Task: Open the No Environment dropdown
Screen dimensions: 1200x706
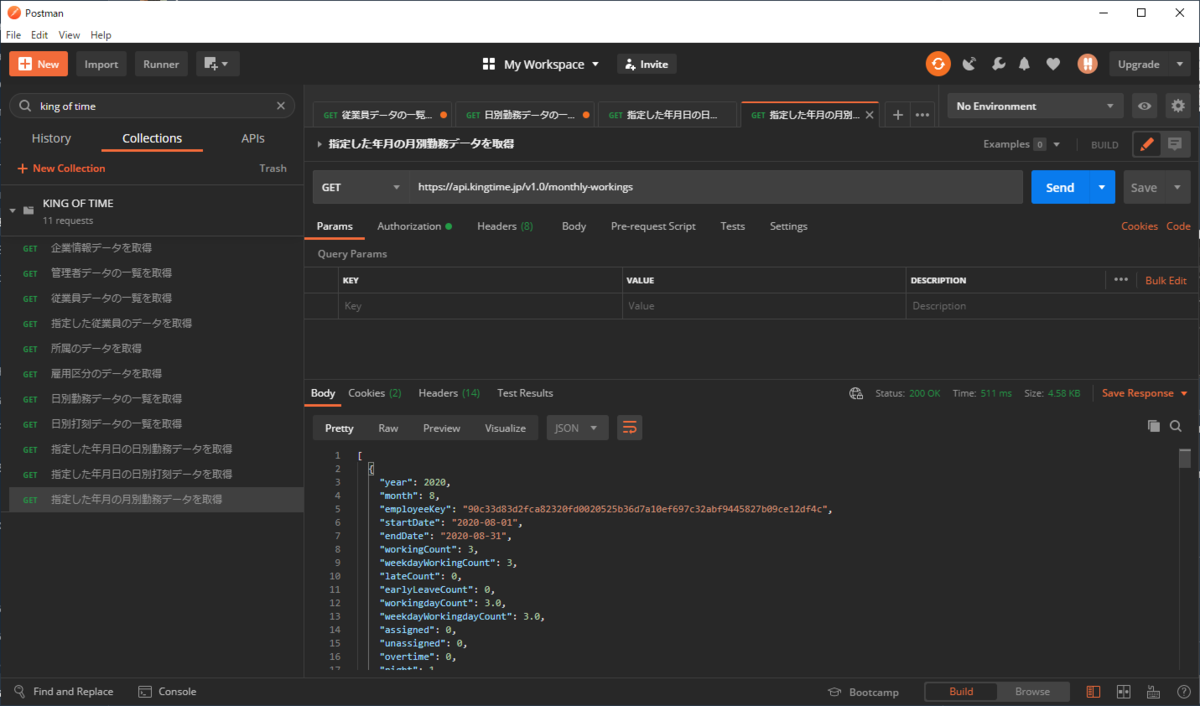Action: click(x=1036, y=106)
